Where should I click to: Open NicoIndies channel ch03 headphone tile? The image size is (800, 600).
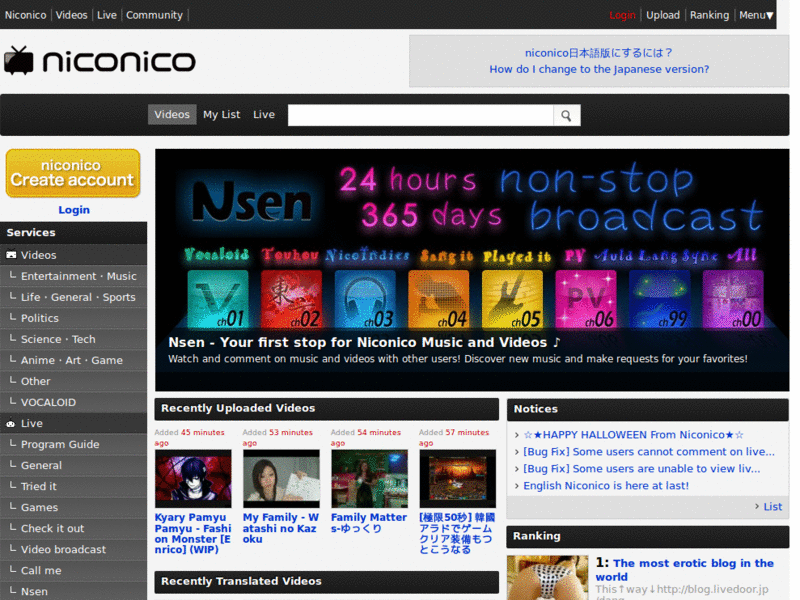point(365,299)
